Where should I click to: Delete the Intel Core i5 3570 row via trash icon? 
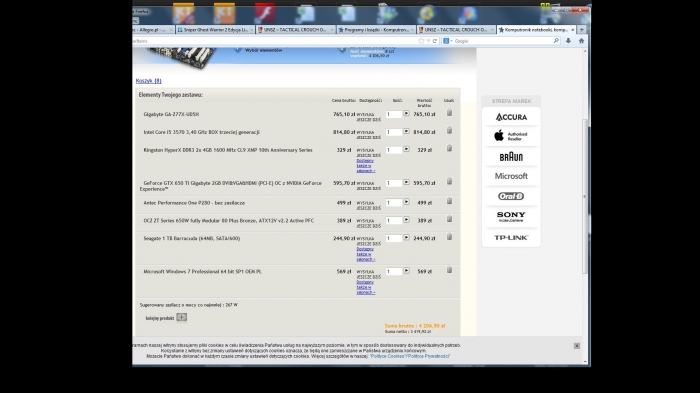point(450,130)
